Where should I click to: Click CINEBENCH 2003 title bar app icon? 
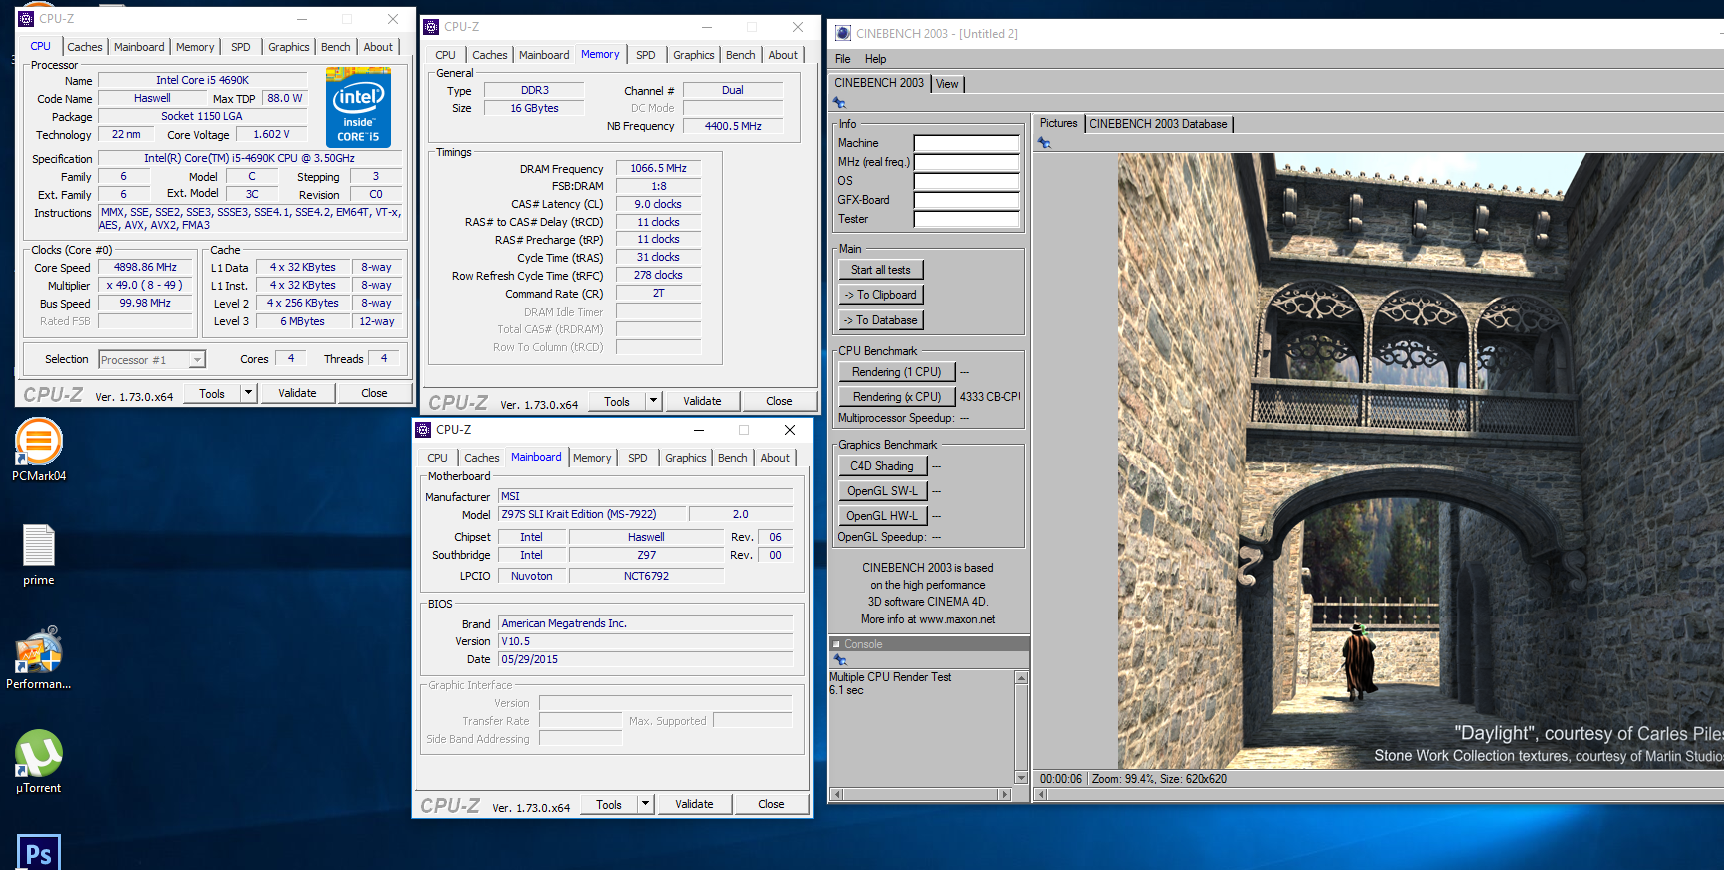coord(843,33)
